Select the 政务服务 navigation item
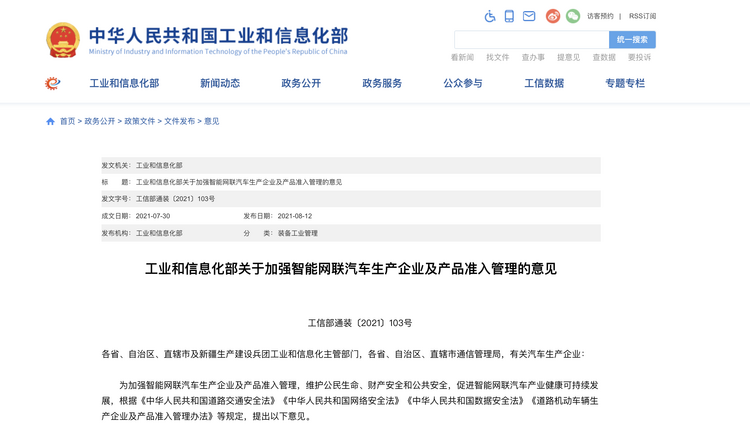750x431 pixels. [x=382, y=83]
